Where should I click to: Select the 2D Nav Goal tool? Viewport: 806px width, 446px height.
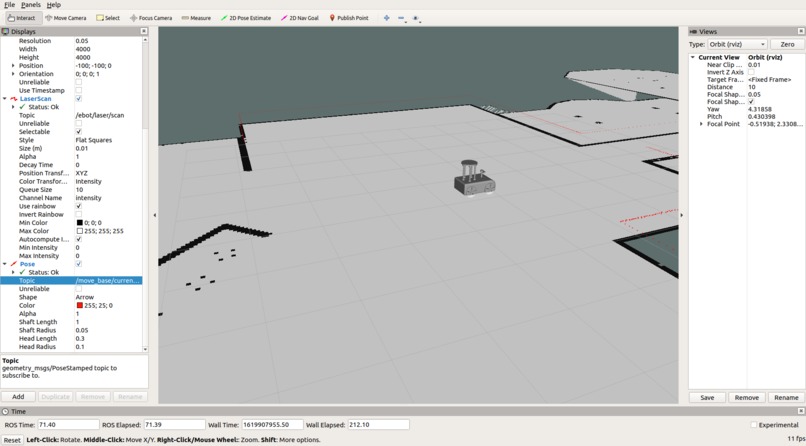coord(300,18)
